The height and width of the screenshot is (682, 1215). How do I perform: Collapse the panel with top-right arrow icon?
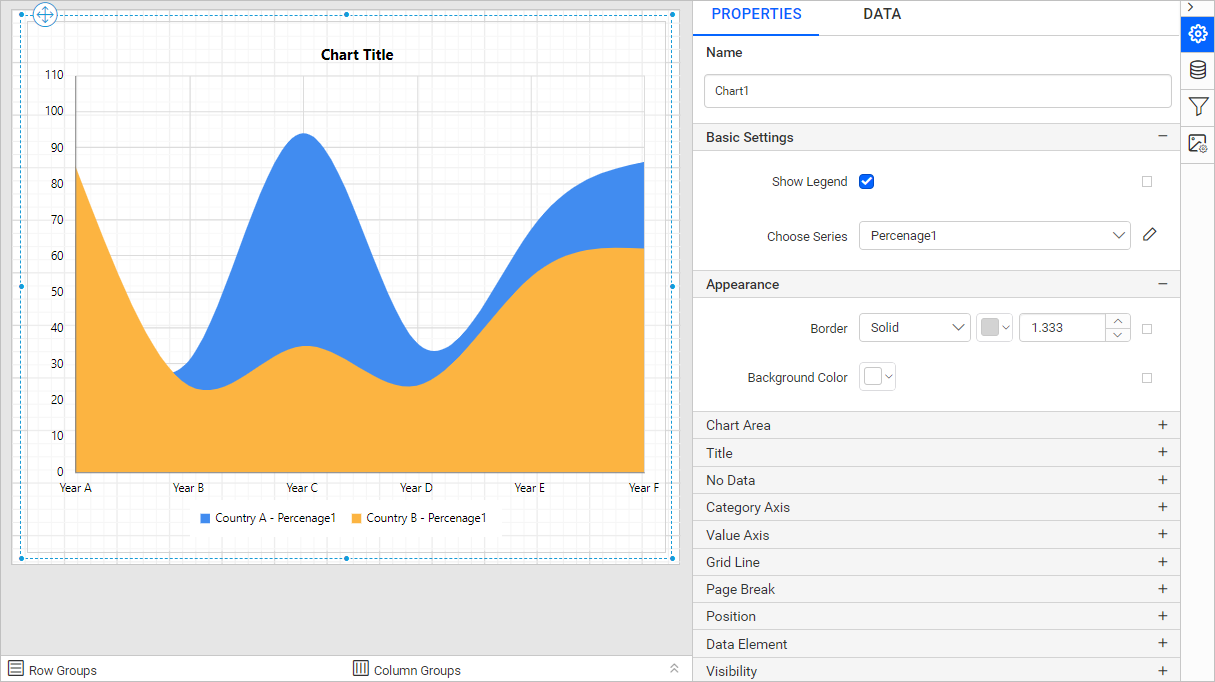click(1190, 7)
